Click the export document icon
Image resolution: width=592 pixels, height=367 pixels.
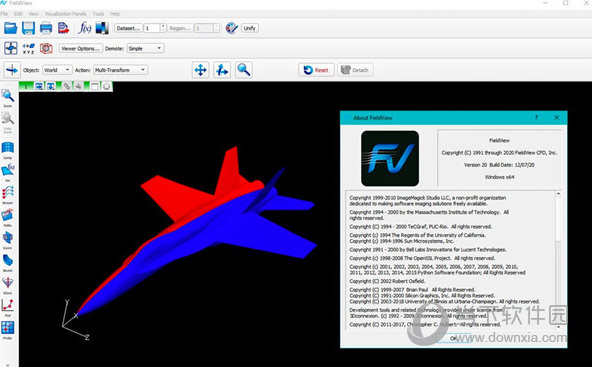tap(63, 28)
